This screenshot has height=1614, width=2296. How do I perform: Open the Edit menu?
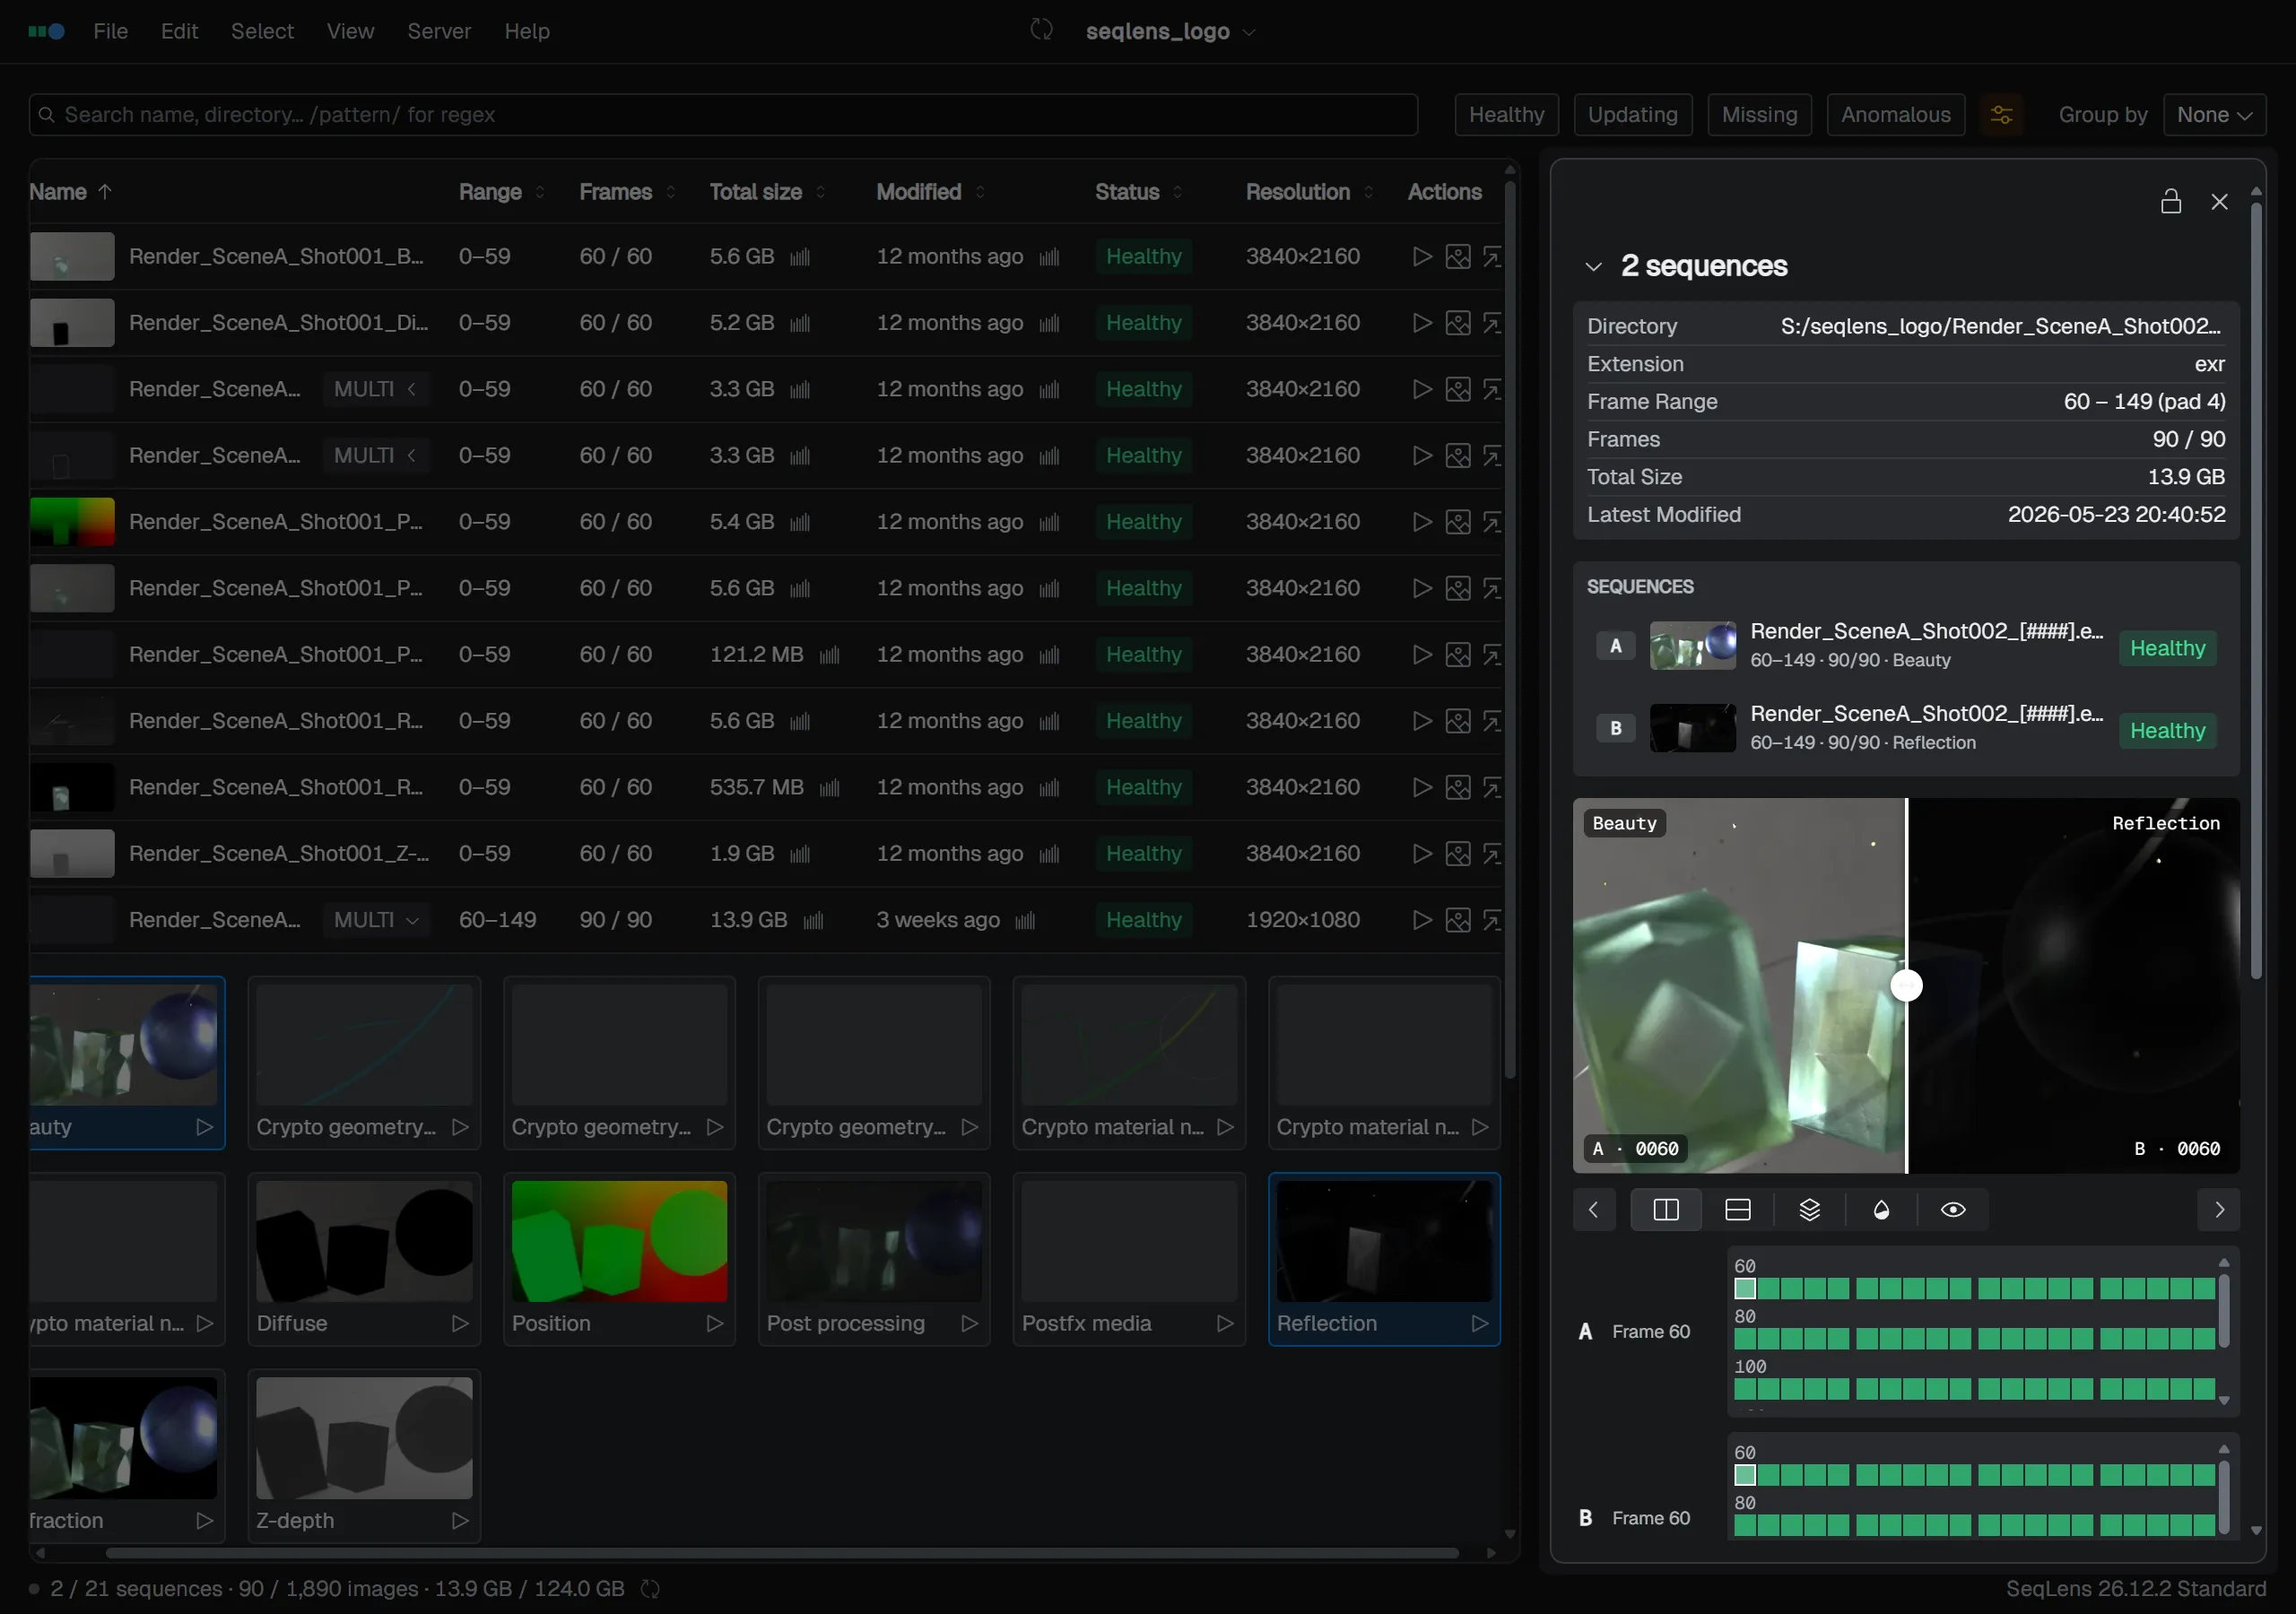click(180, 31)
